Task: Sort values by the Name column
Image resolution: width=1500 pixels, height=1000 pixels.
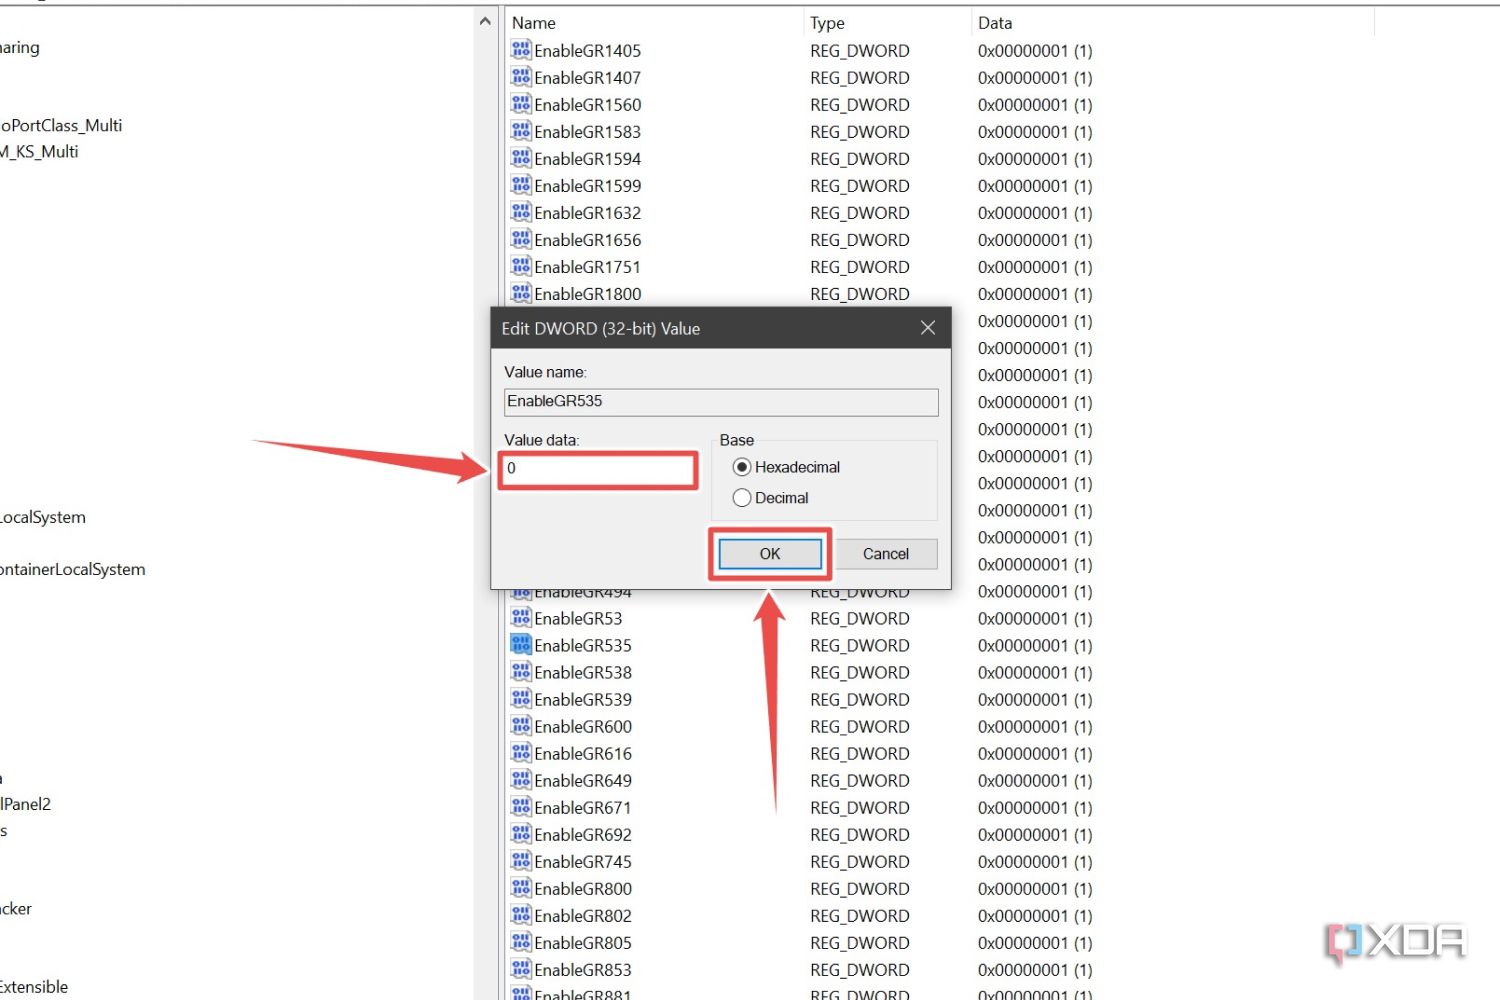Action: coord(533,22)
